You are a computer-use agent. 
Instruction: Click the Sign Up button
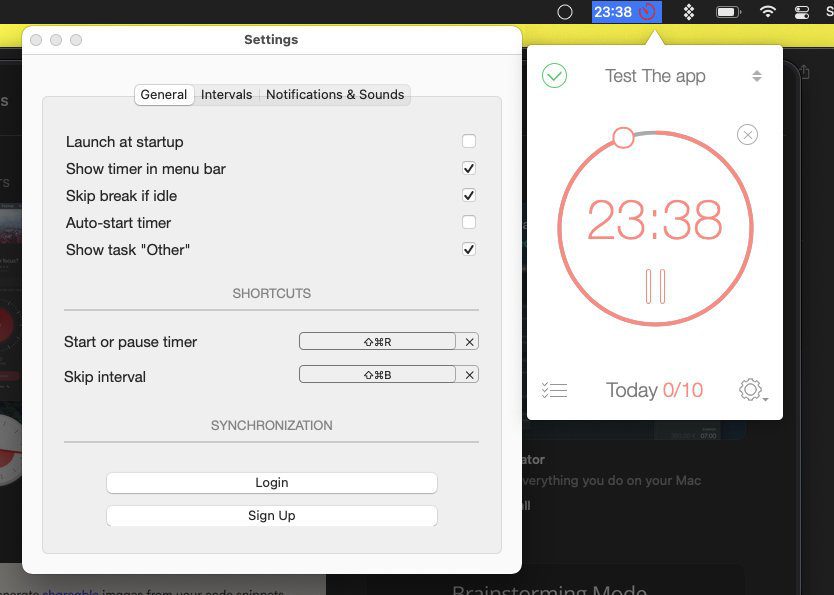[x=272, y=516]
